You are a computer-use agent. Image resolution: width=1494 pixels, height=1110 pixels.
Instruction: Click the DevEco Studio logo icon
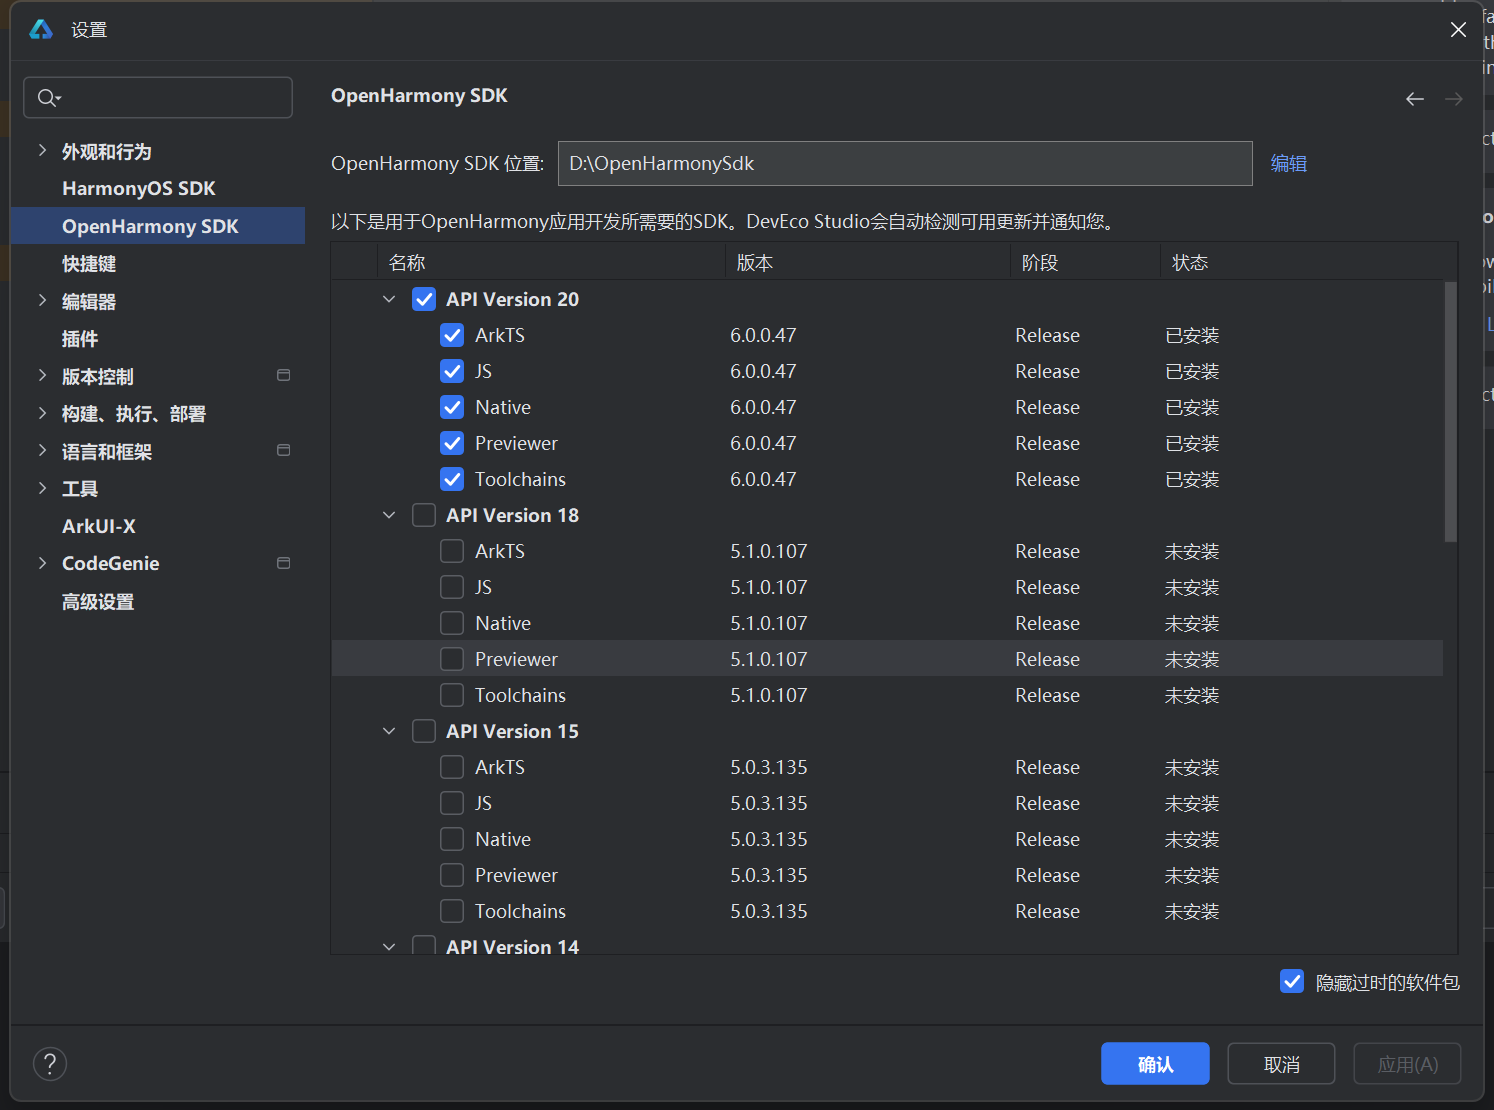(x=41, y=29)
